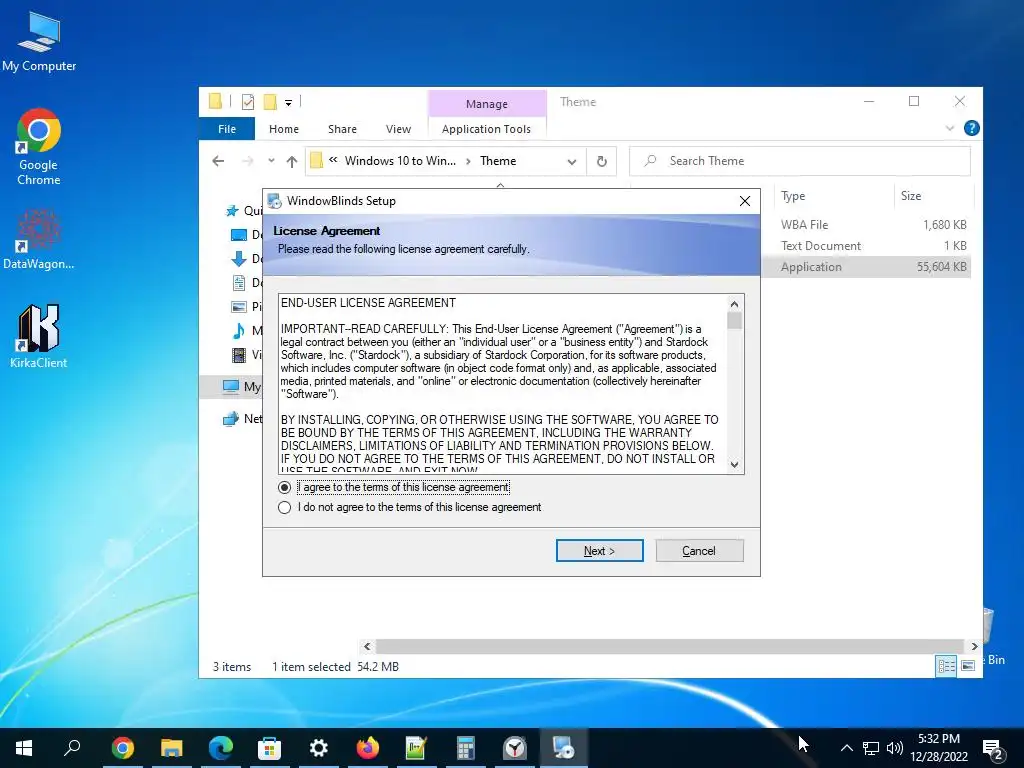Open File Explorer from the taskbar
Viewport: 1024px width, 768px height.
[171, 748]
